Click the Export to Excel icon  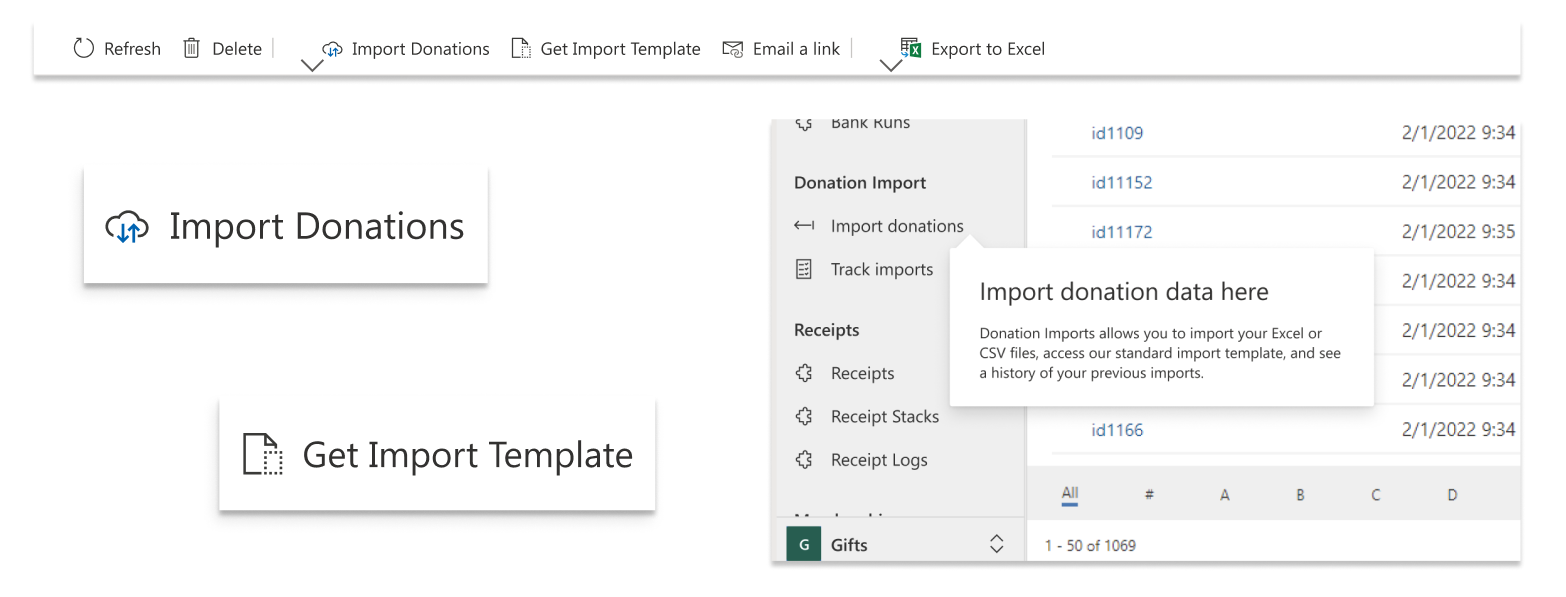pos(910,48)
